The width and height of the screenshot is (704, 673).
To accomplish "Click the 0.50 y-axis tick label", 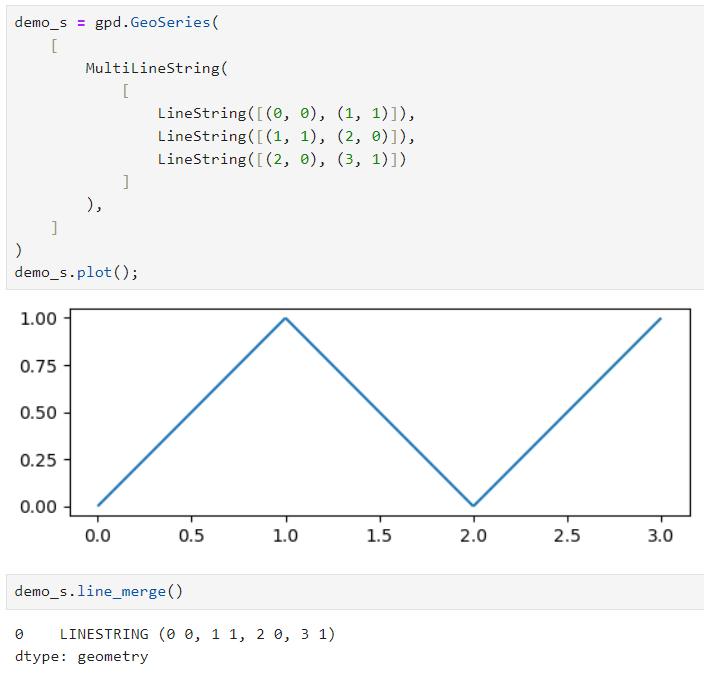I will coord(38,412).
